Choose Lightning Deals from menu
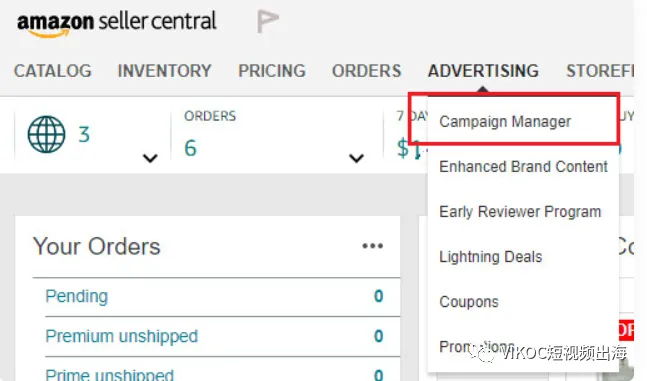Screen dimensions: 647x381 (491, 257)
